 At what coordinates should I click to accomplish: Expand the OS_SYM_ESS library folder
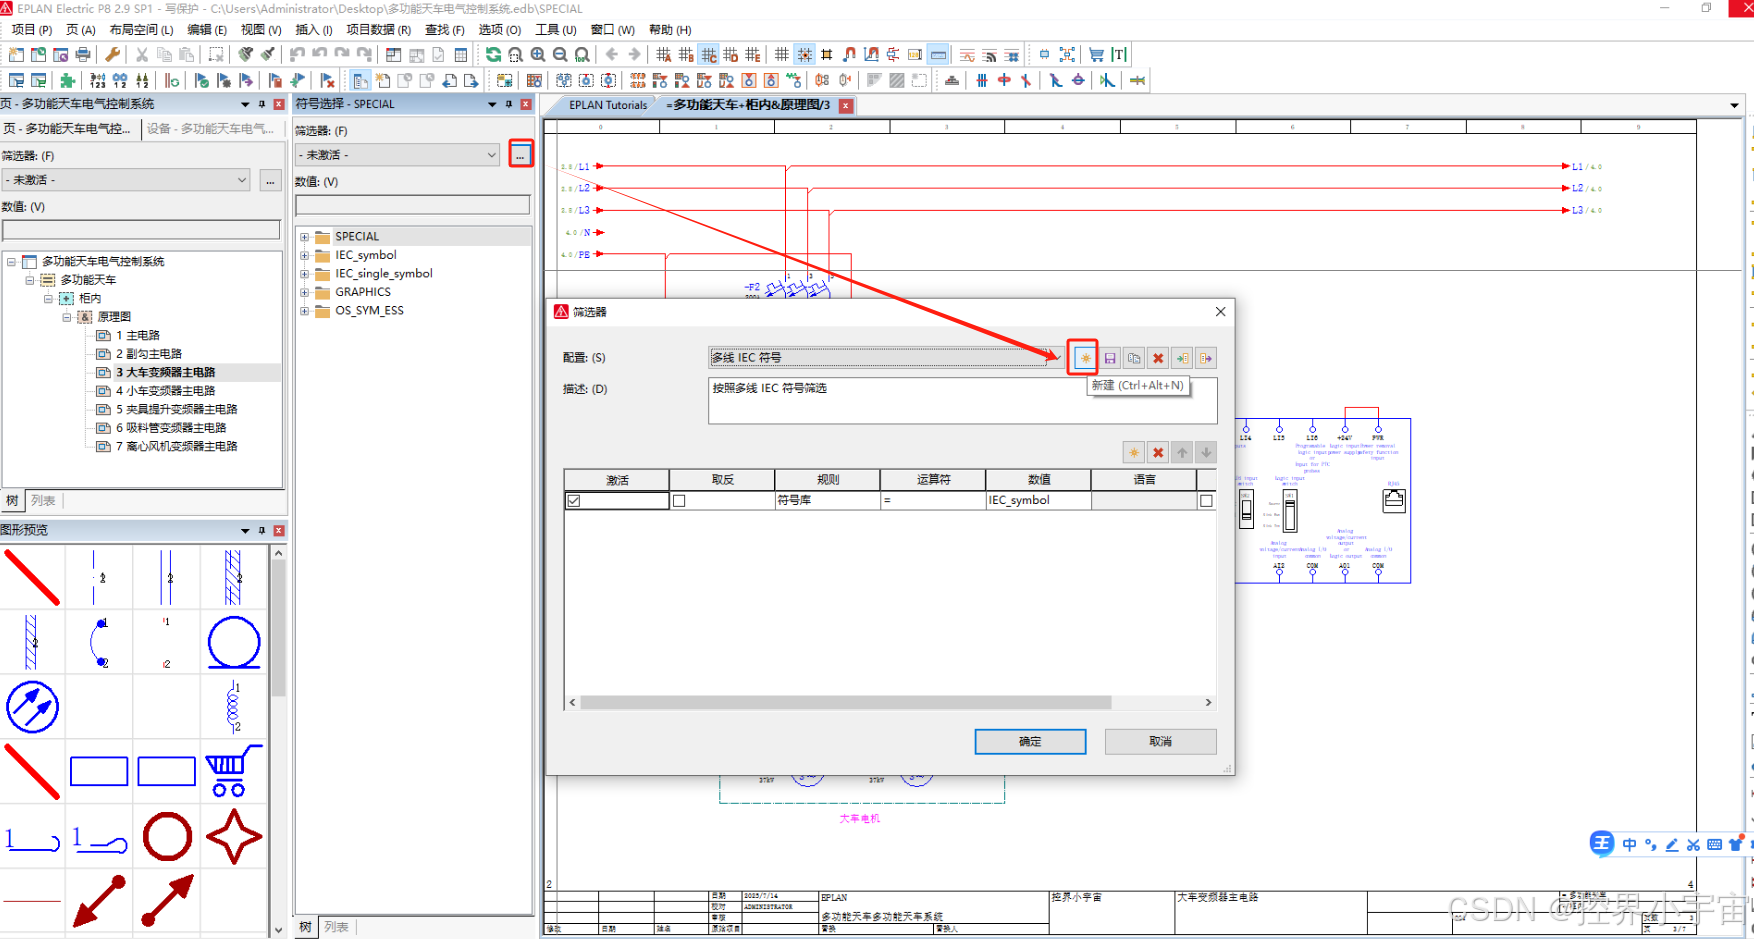point(305,311)
